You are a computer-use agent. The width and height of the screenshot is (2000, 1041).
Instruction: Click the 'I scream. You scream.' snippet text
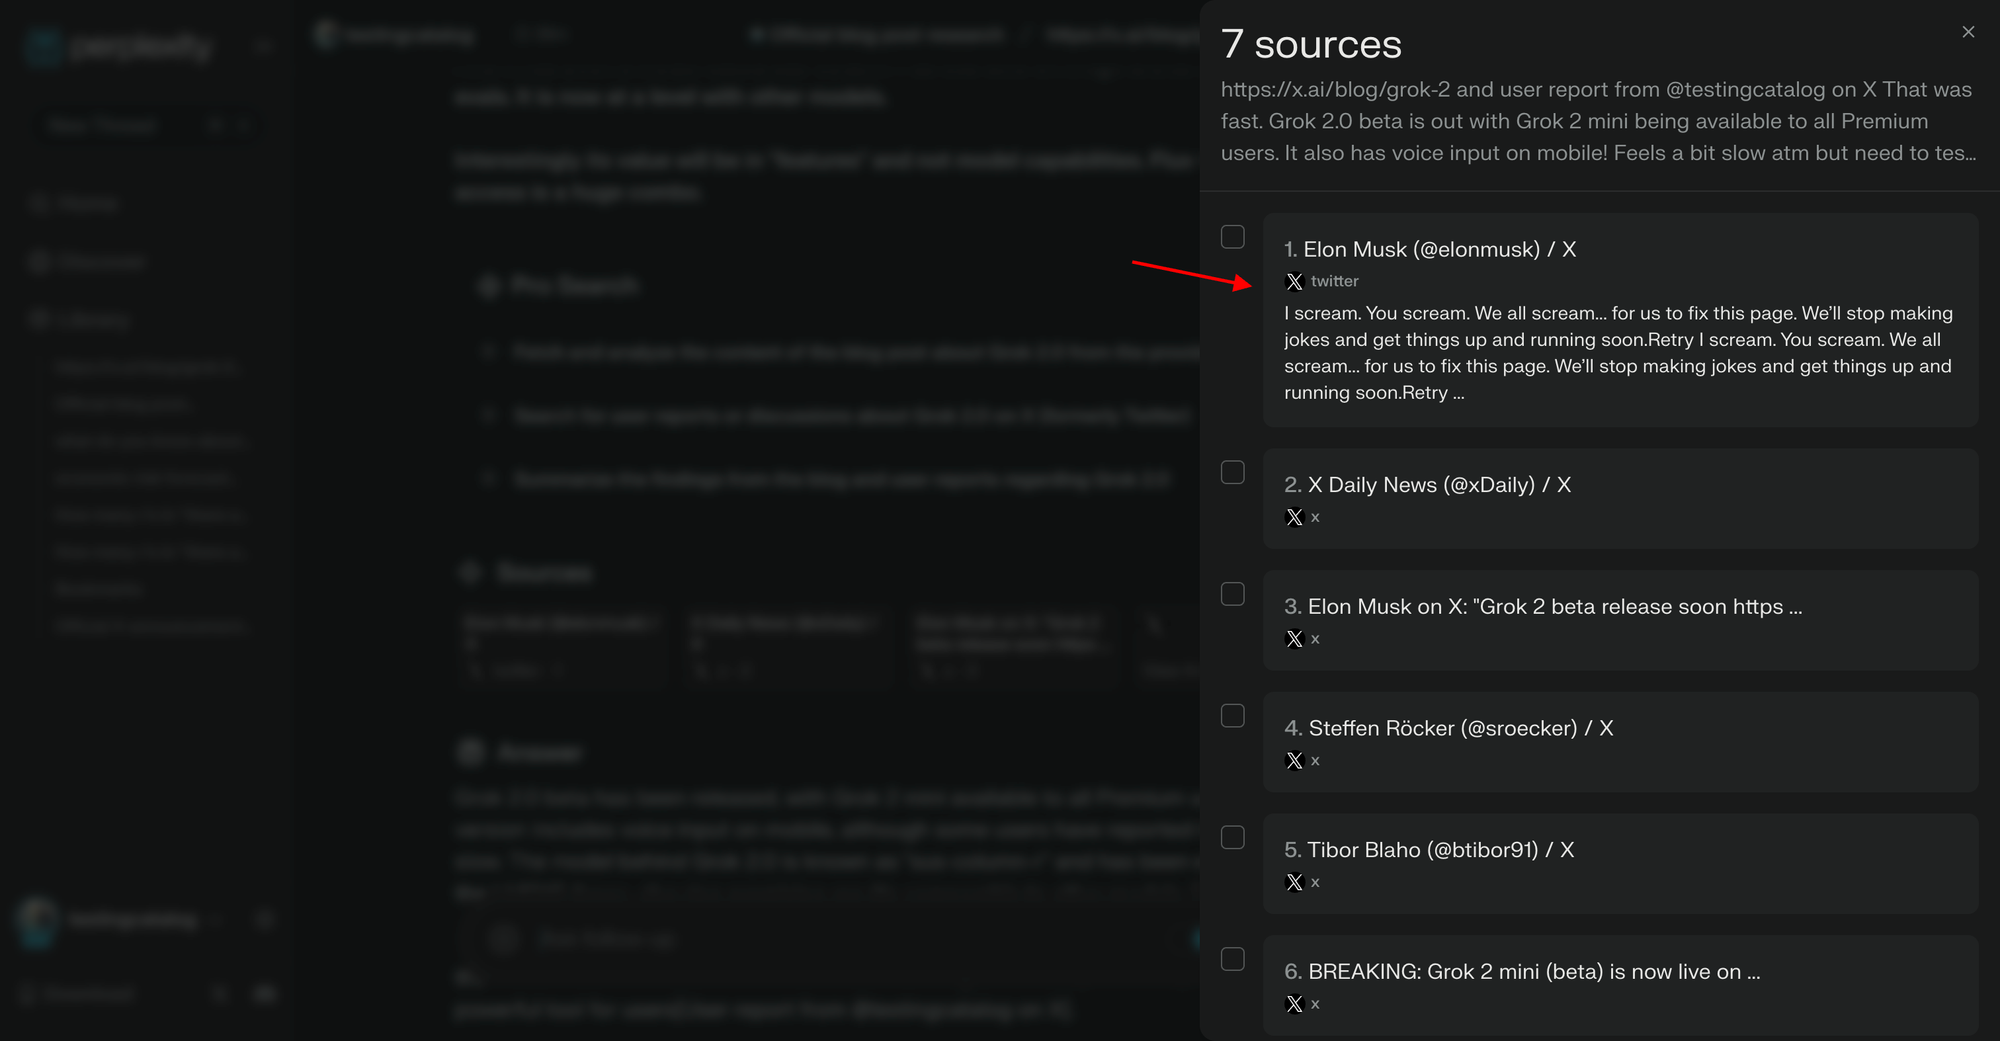[1619, 353]
